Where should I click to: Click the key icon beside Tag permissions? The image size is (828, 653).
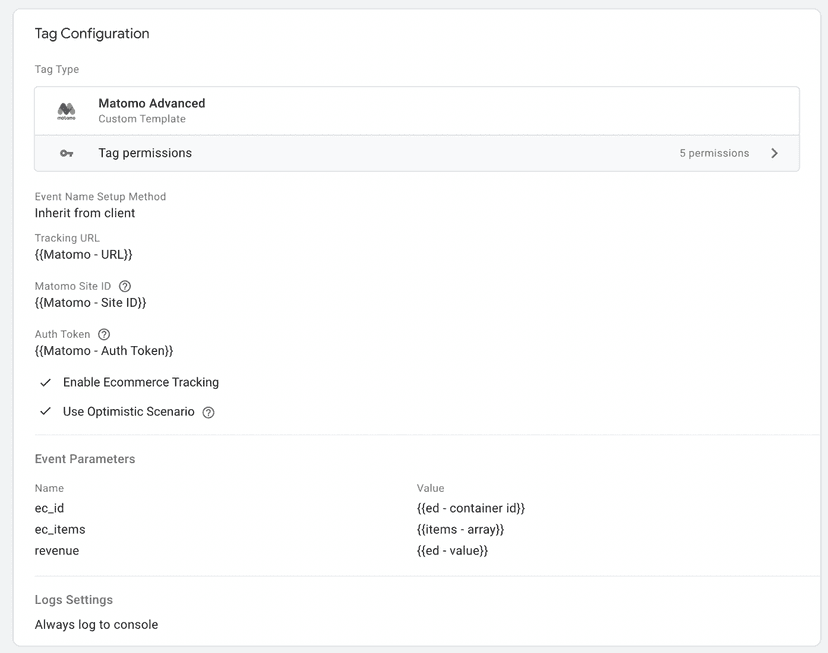click(66, 153)
